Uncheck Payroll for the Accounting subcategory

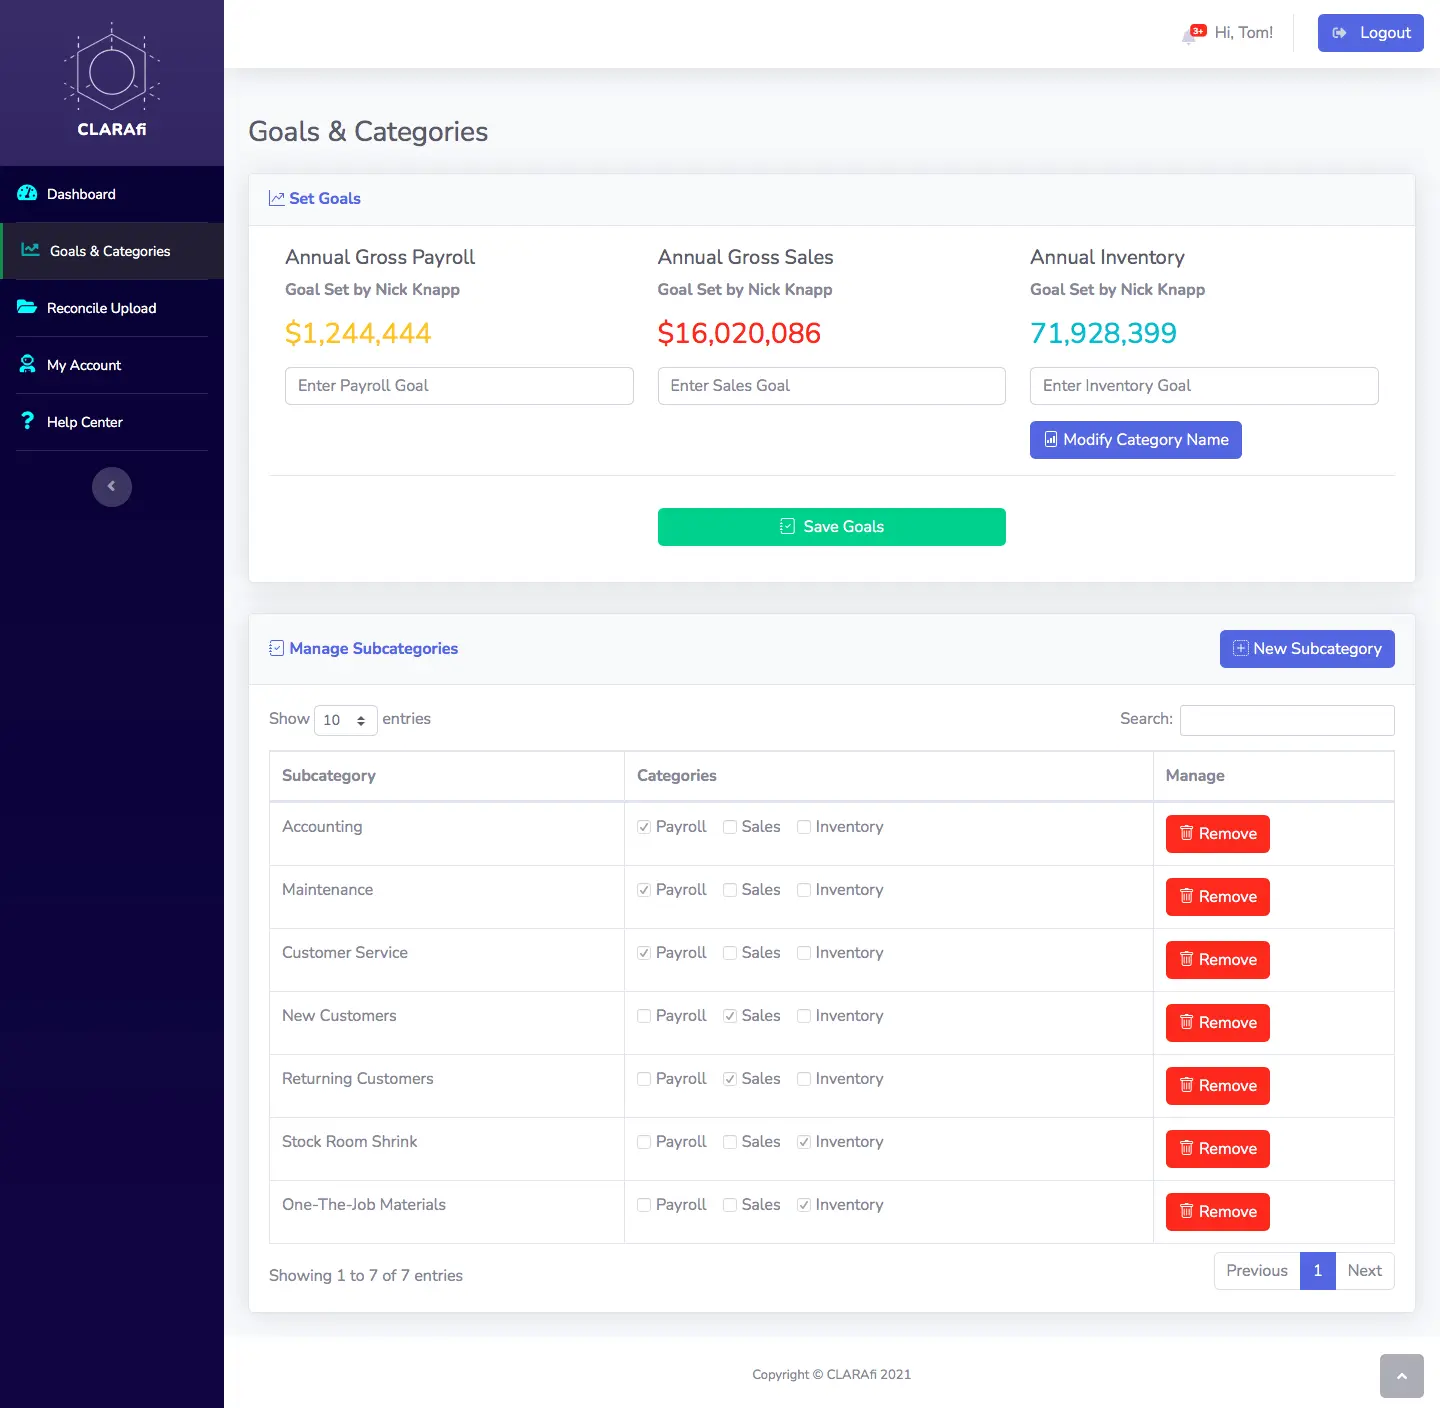coord(644,827)
